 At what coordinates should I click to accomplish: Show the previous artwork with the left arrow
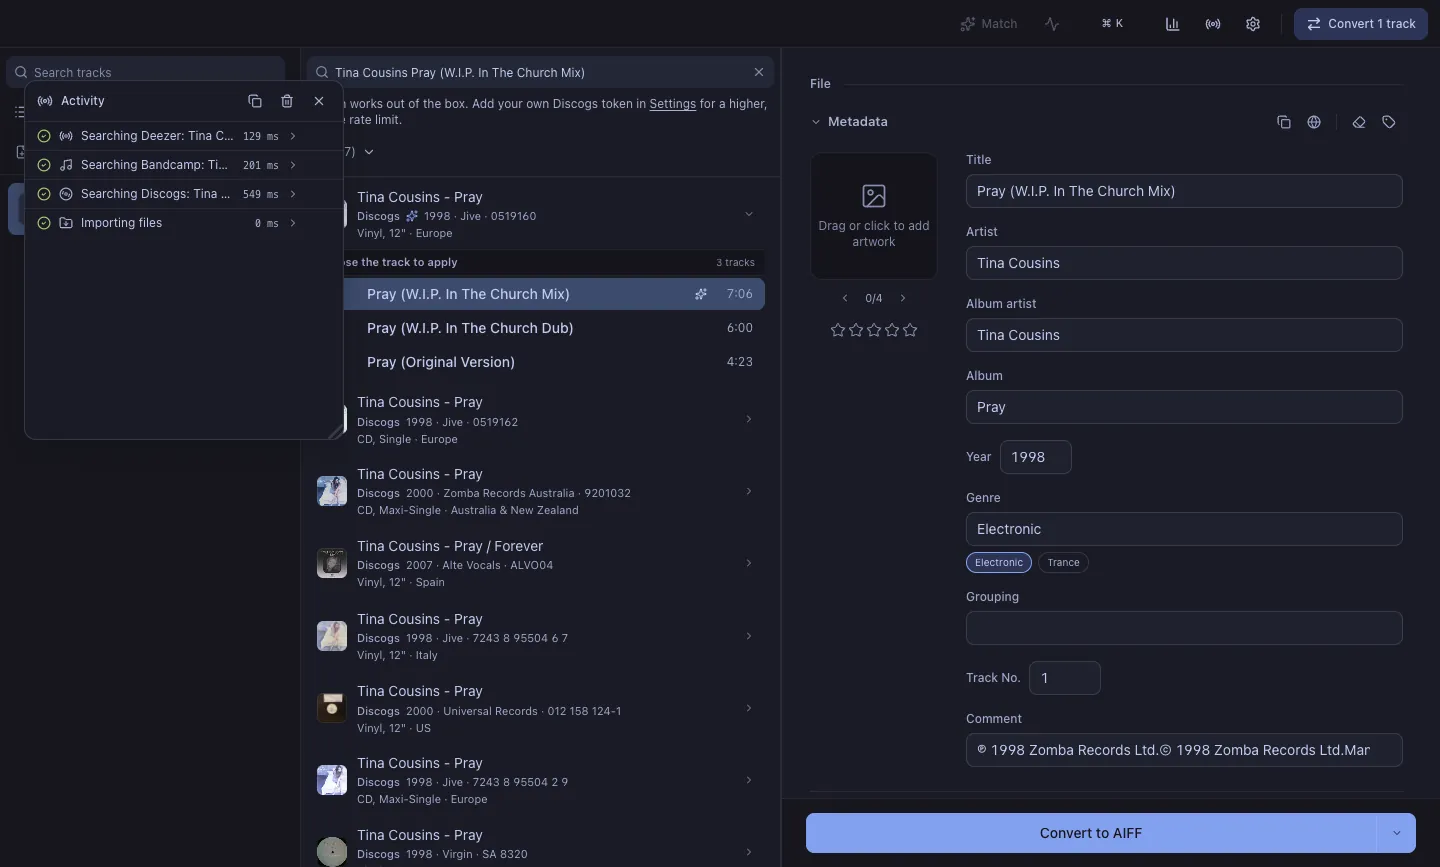coord(845,298)
